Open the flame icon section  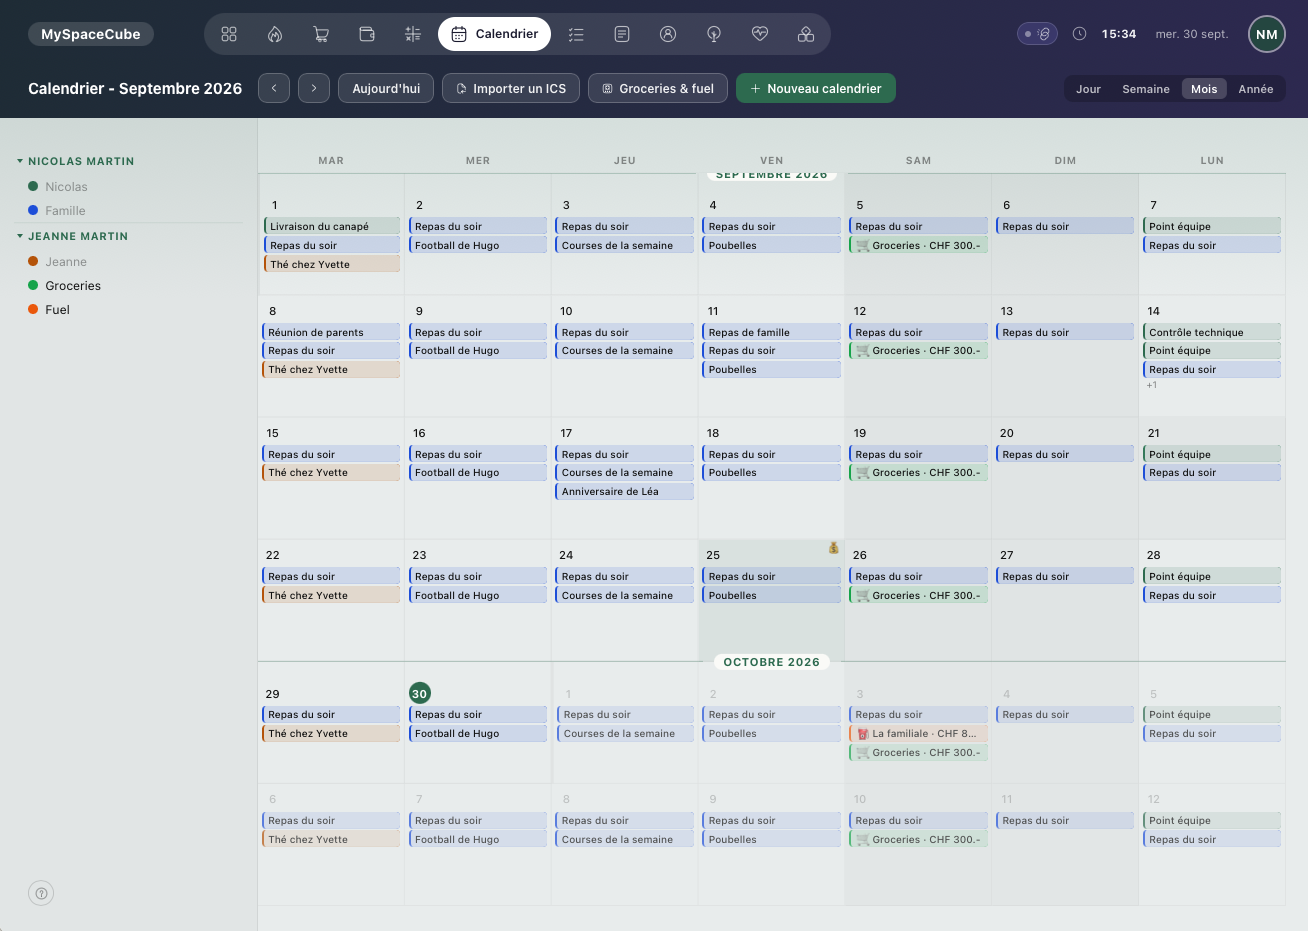(275, 34)
